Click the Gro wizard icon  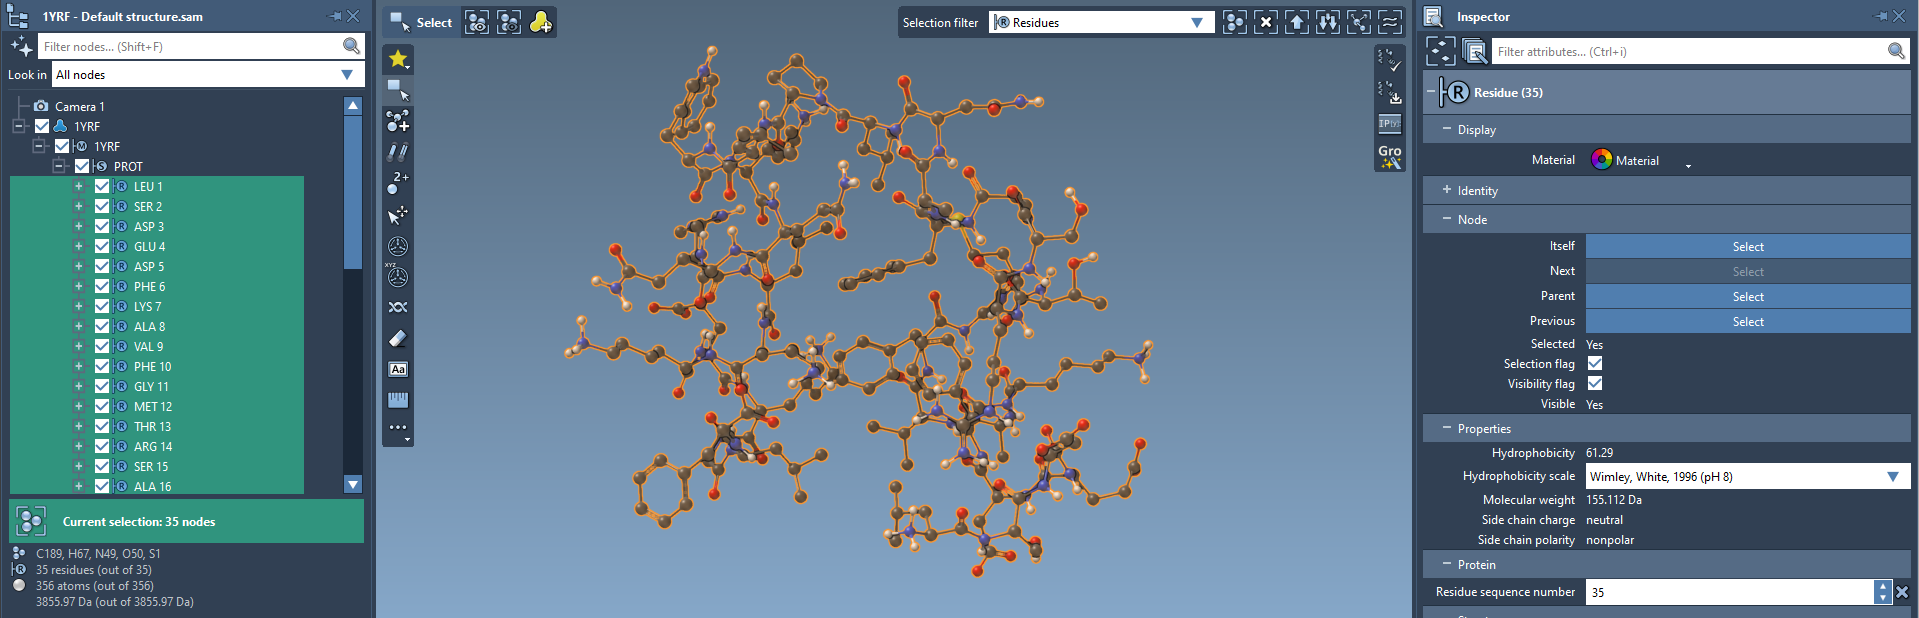1390,156
